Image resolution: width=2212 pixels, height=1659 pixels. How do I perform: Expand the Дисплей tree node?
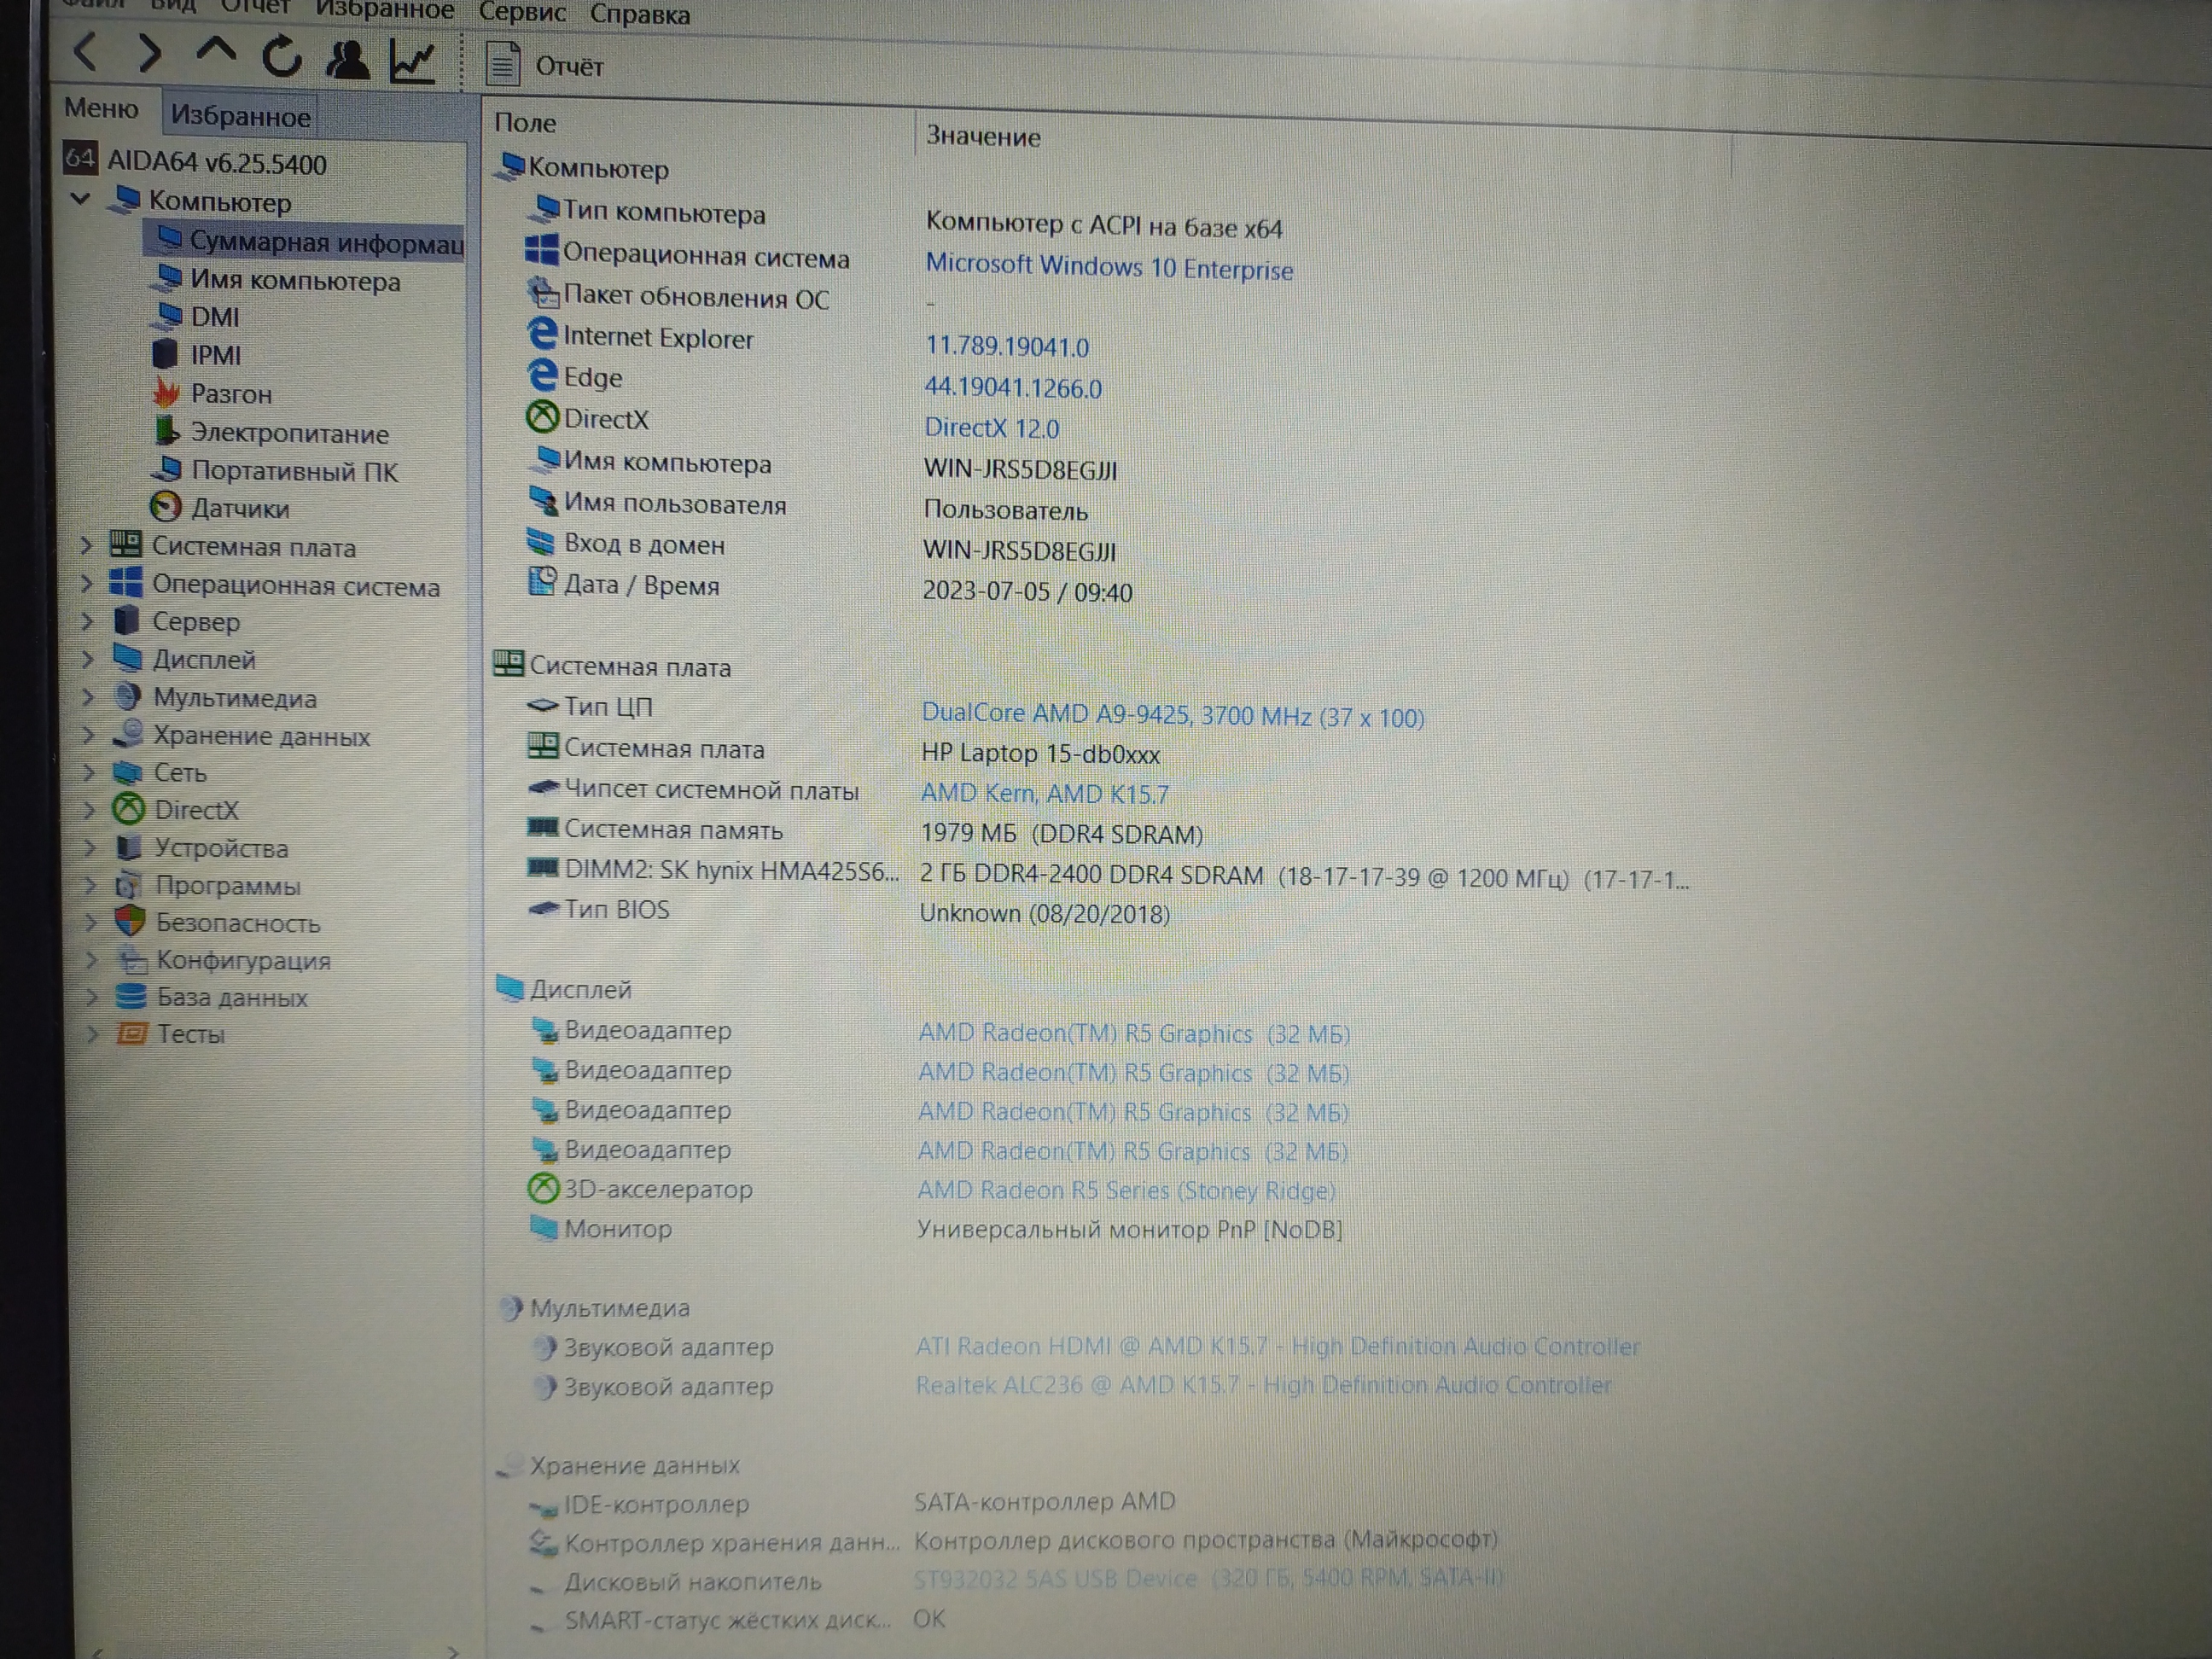tap(88, 659)
